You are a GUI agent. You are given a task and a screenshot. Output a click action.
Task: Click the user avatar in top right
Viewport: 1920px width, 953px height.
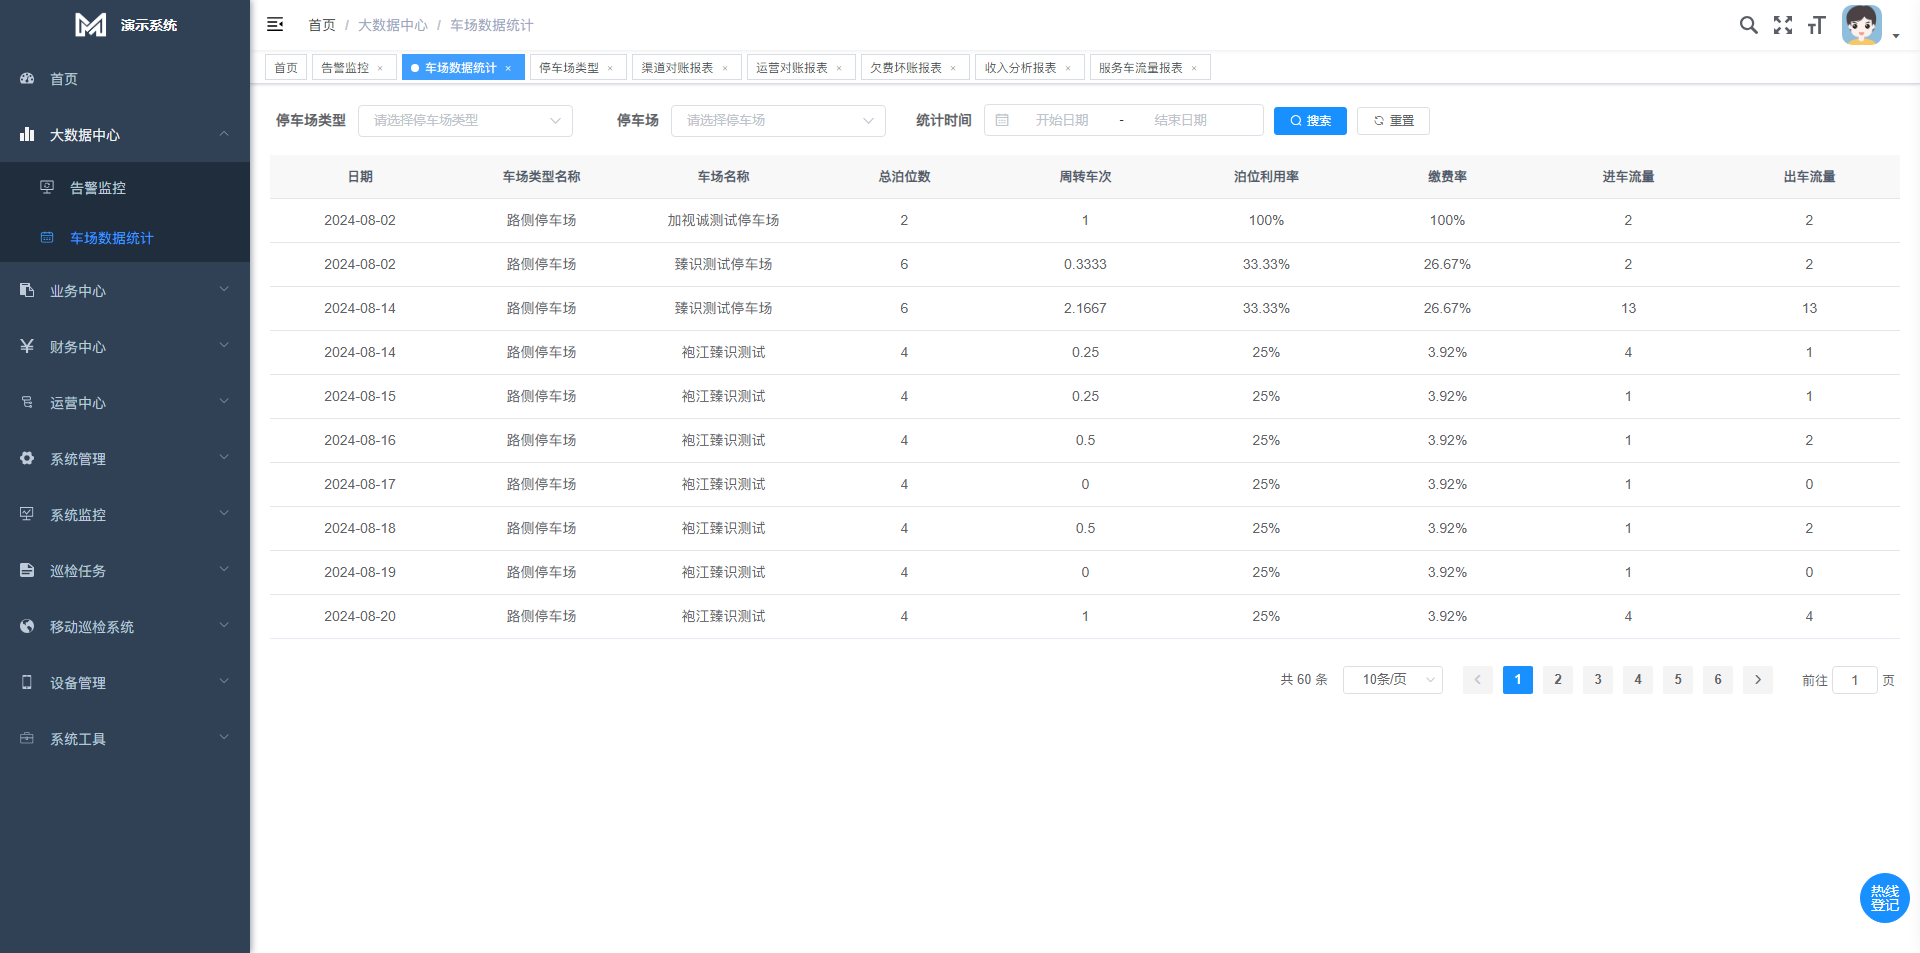(1861, 25)
